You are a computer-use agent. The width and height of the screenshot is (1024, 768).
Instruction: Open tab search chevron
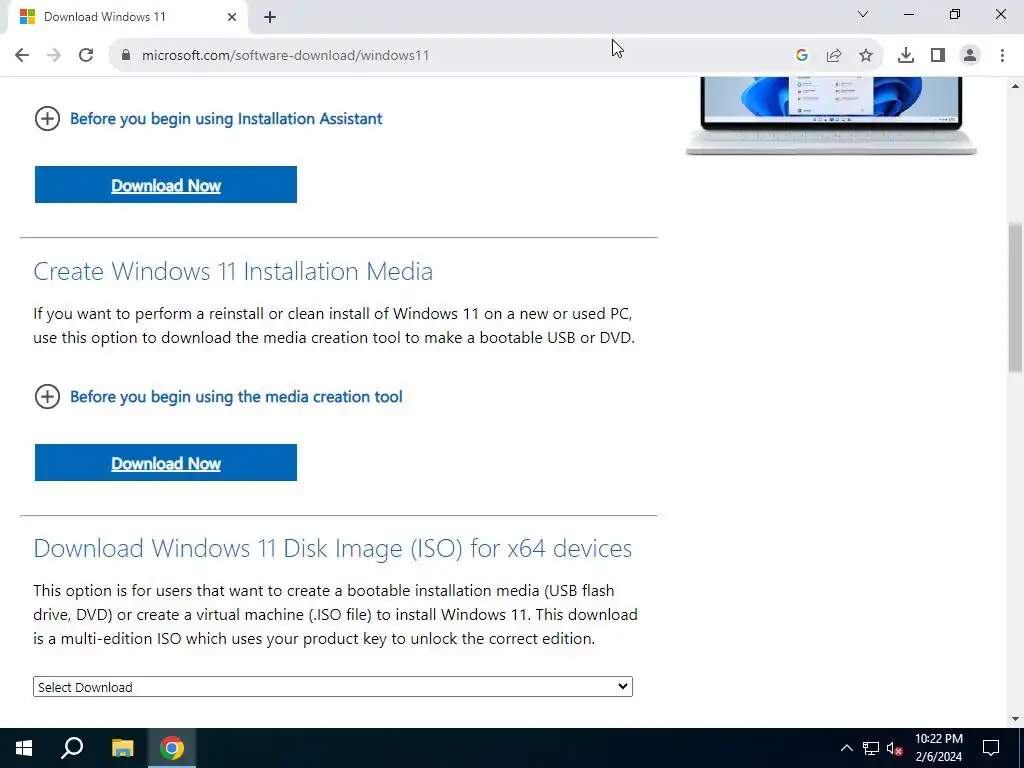(863, 14)
